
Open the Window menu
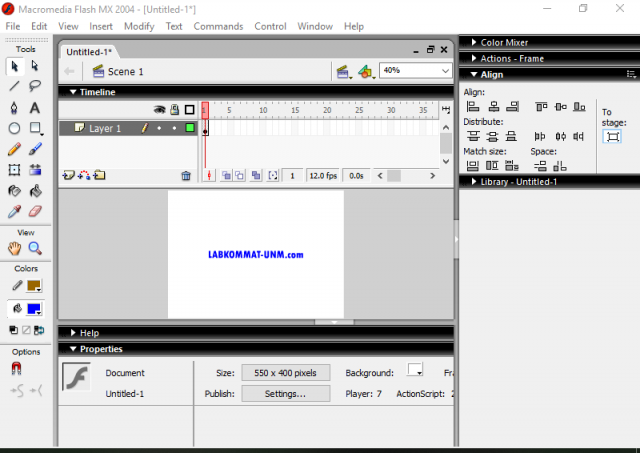[x=315, y=27]
